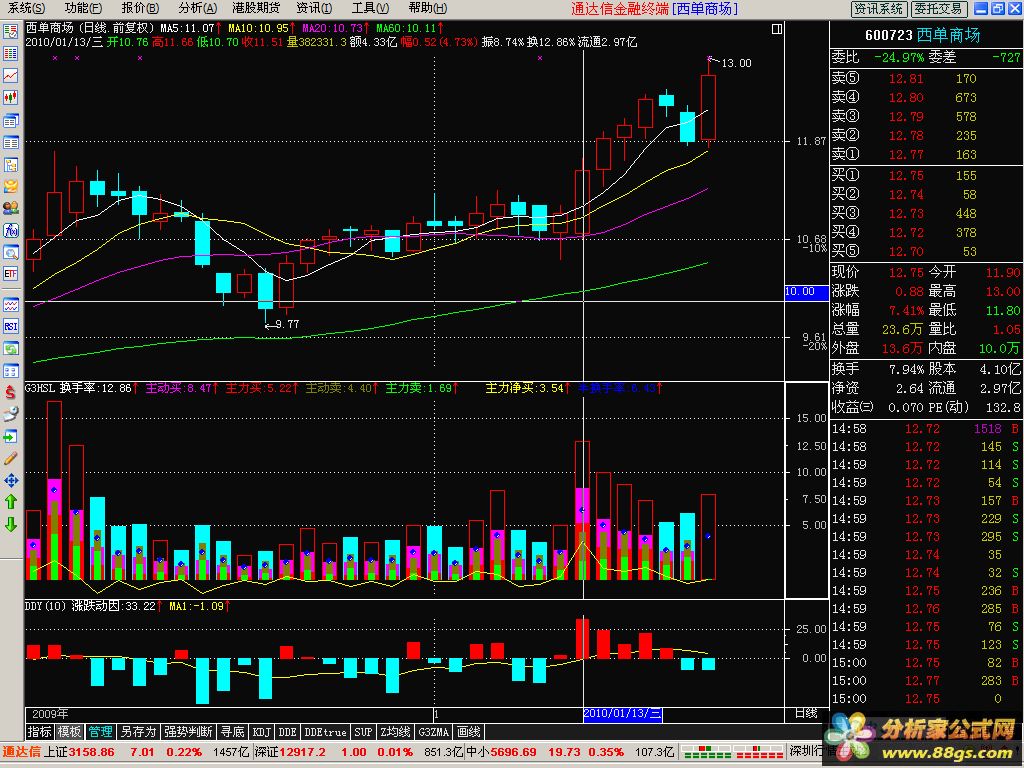
Task: Click the 2010/01/13/三 date marker on time axis
Action: [x=622, y=713]
